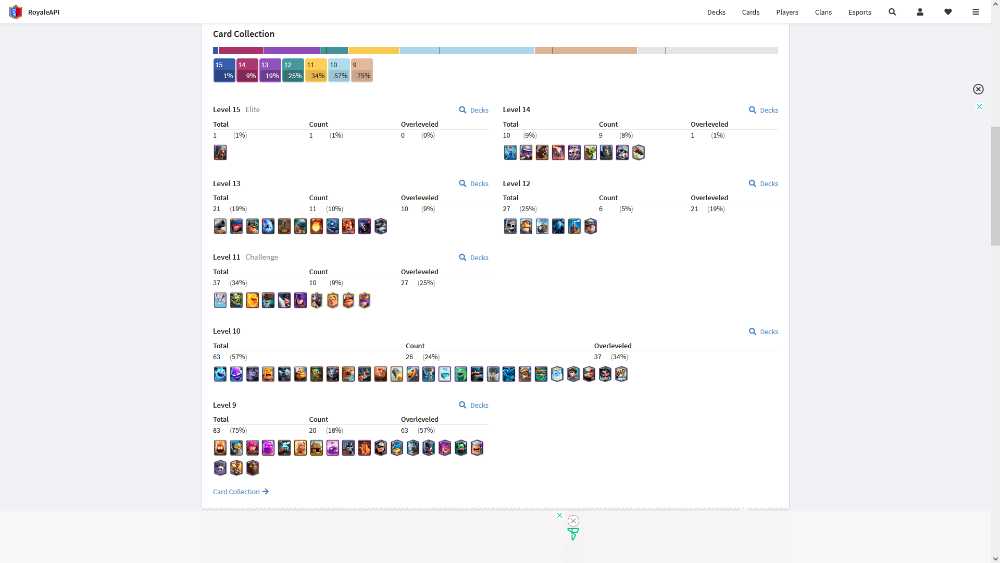This screenshot has height=563, width=1000.
Task: Open the search magnifier in top navigation
Action: 892,12
